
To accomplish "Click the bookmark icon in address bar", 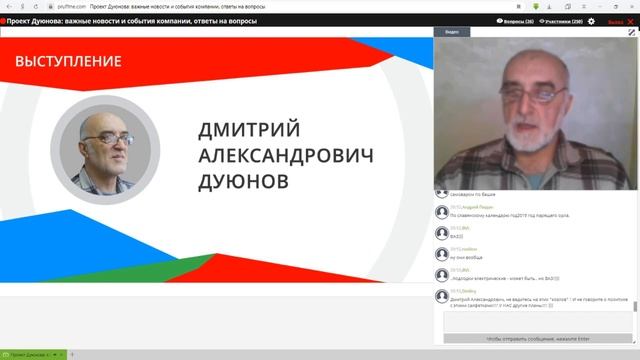I will coord(518,7).
